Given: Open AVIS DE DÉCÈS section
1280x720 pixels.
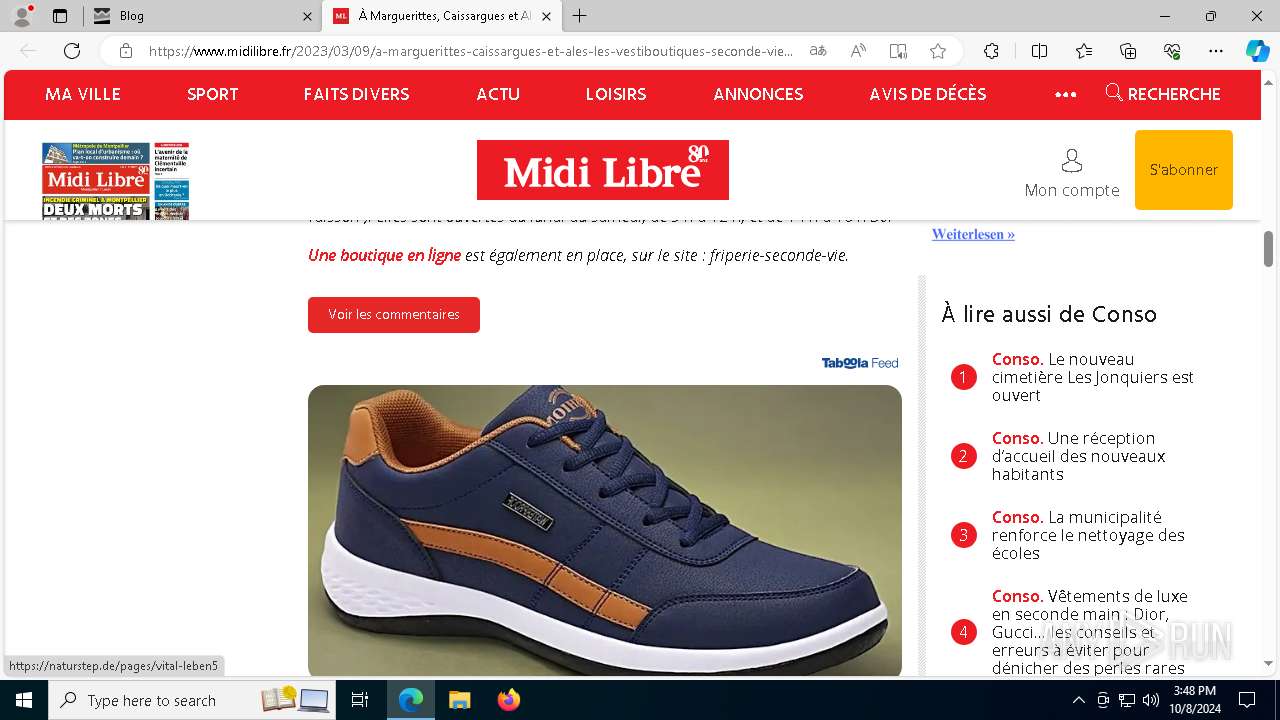Looking at the screenshot, I should click(x=928, y=94).
